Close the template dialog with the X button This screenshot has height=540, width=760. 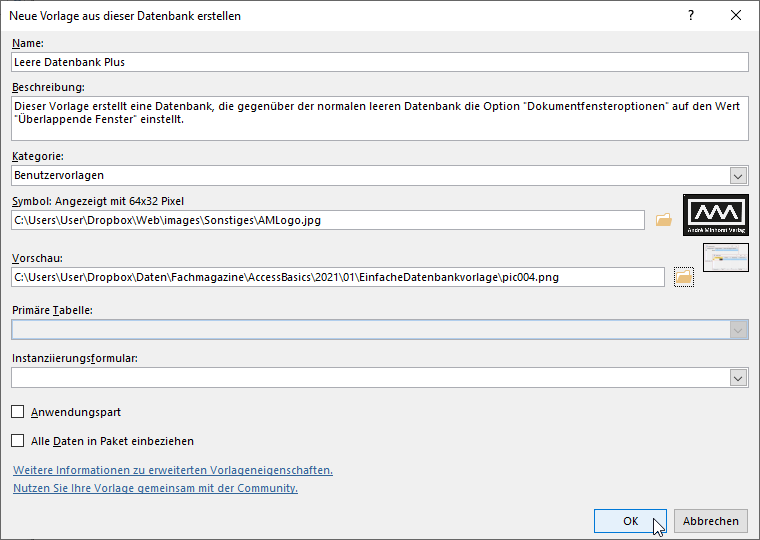point(736,16)
